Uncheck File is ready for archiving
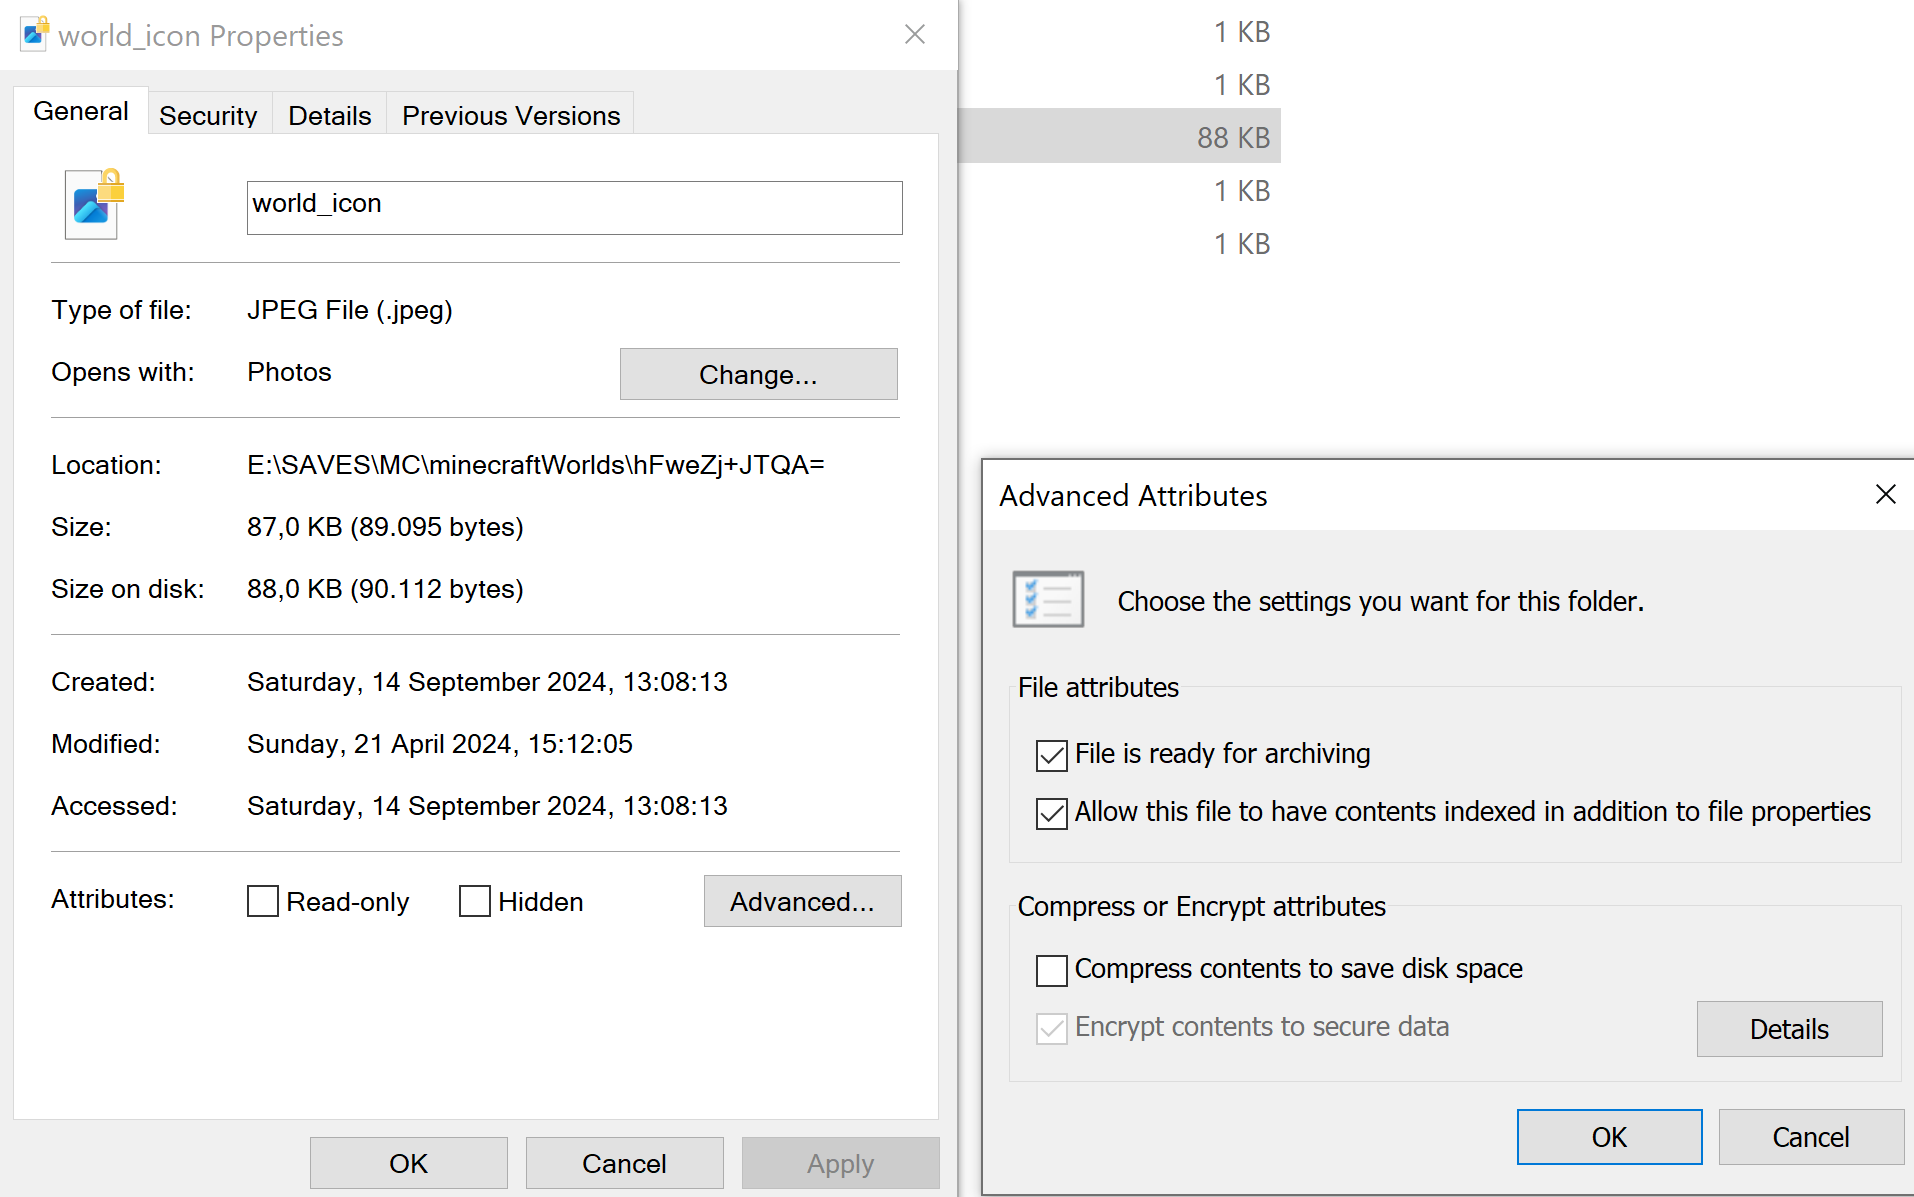This screenshot has height=1197, width=1914. tap(1052, 755)
